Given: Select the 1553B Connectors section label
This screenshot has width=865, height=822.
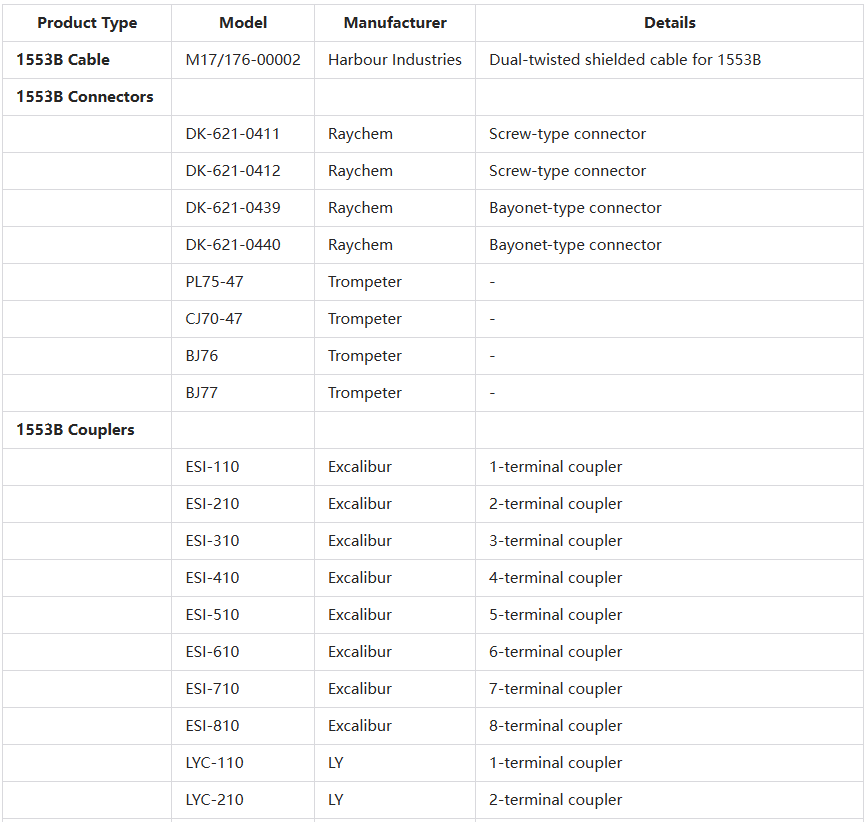Looking at the screenshot, I should click(85, 97).
